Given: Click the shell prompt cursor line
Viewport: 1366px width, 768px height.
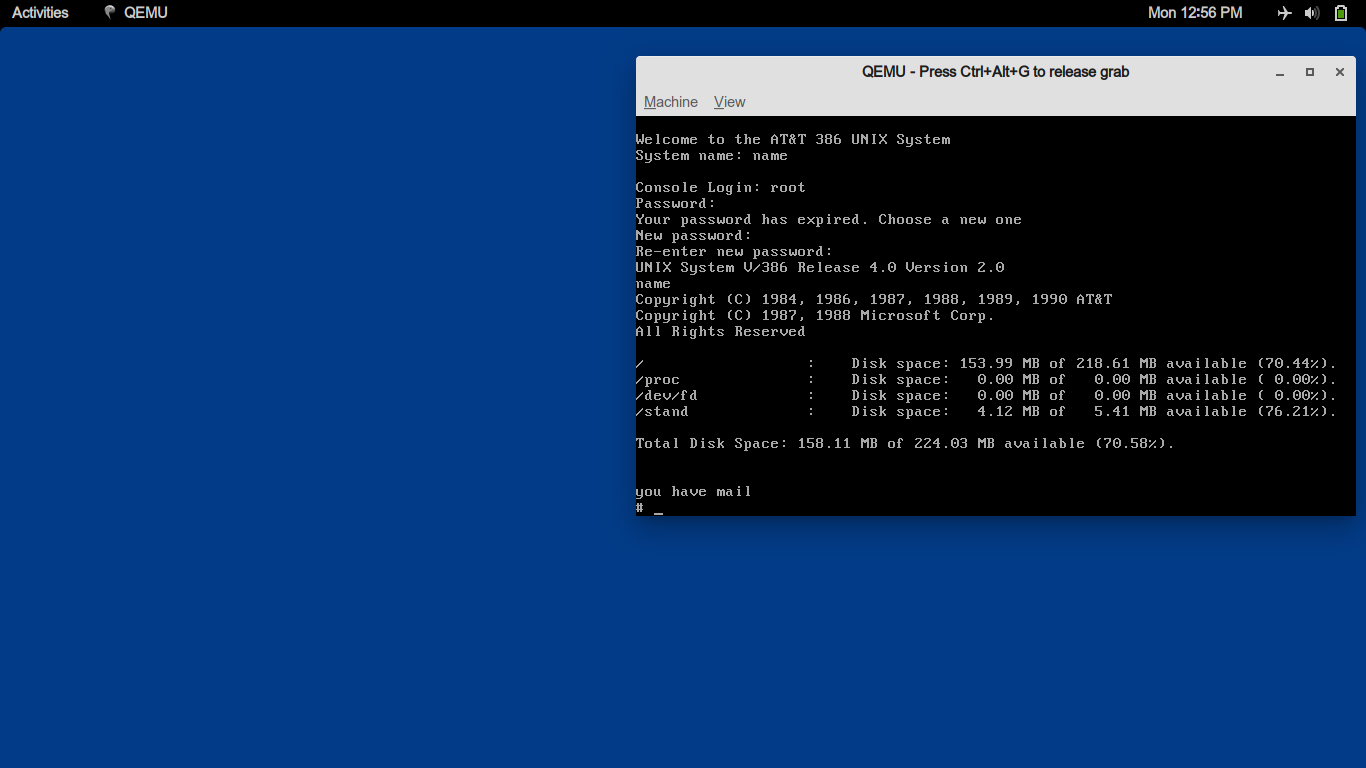Looking at the screenshot, I should [x=650, y=508].
